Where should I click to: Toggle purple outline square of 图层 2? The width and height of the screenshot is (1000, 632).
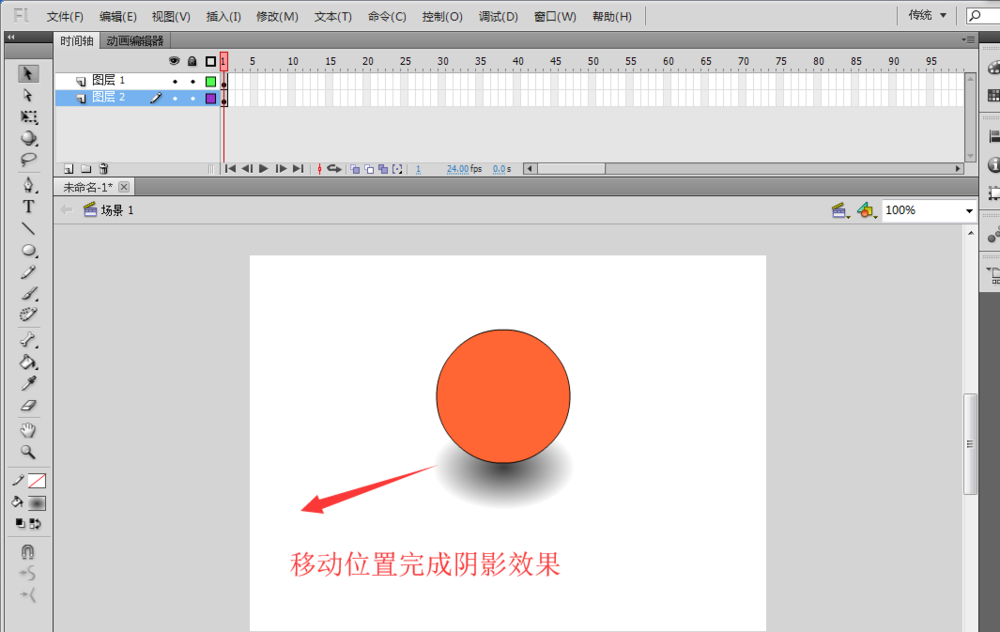click(210, 98)
